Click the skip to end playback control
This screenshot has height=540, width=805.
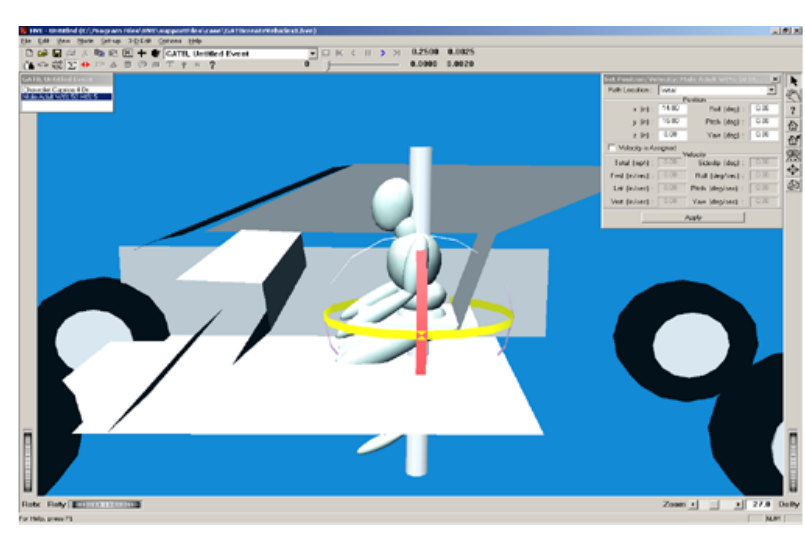[397, 53]
